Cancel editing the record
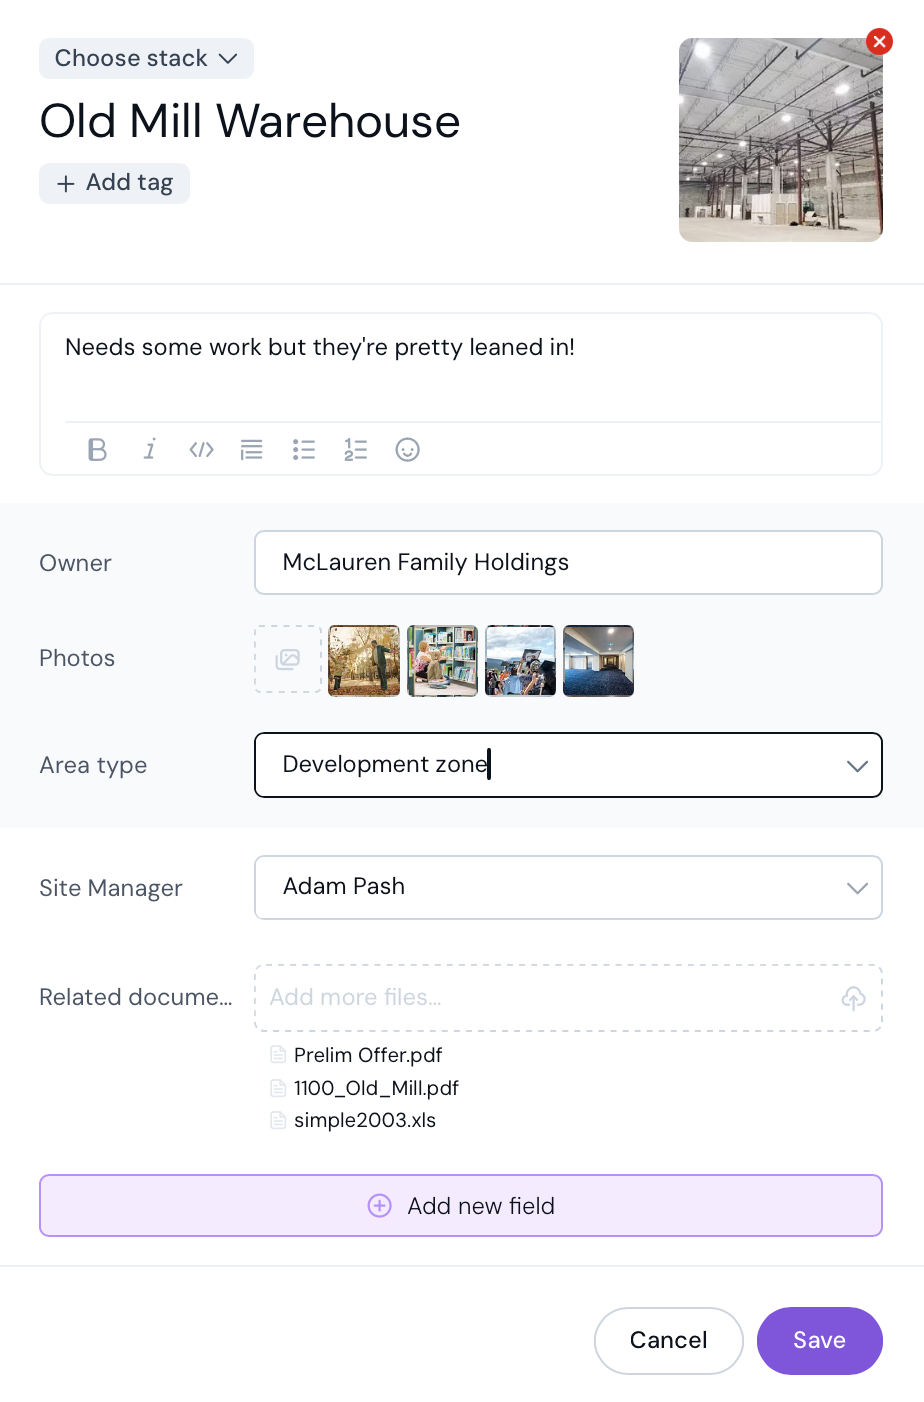 coord(668,1340)
